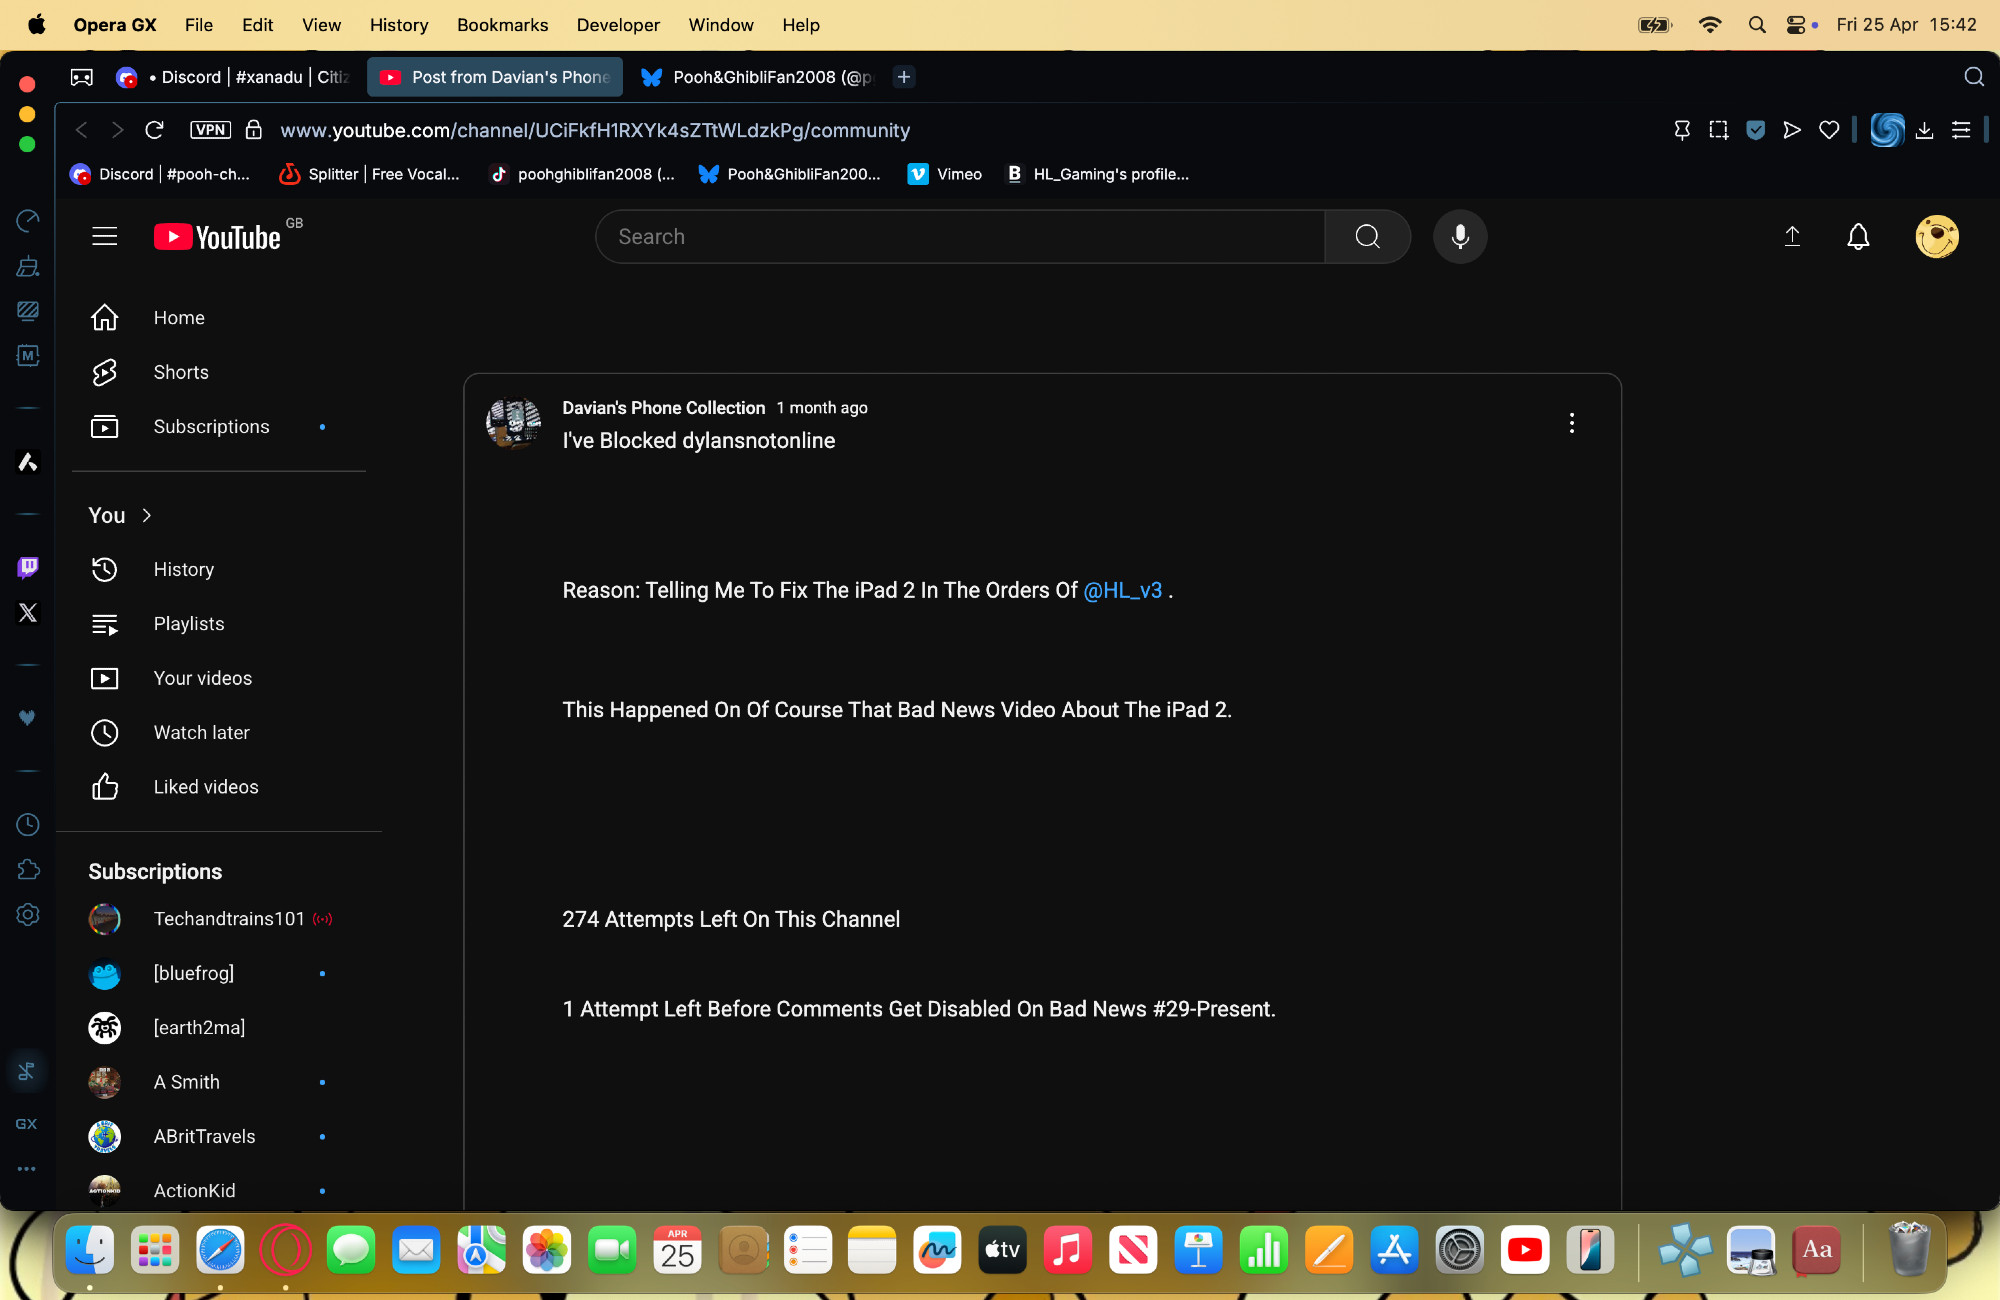Open the Developer menu in menu bar
This screenshot has width=2000, height=1300.
click(618, 25)
